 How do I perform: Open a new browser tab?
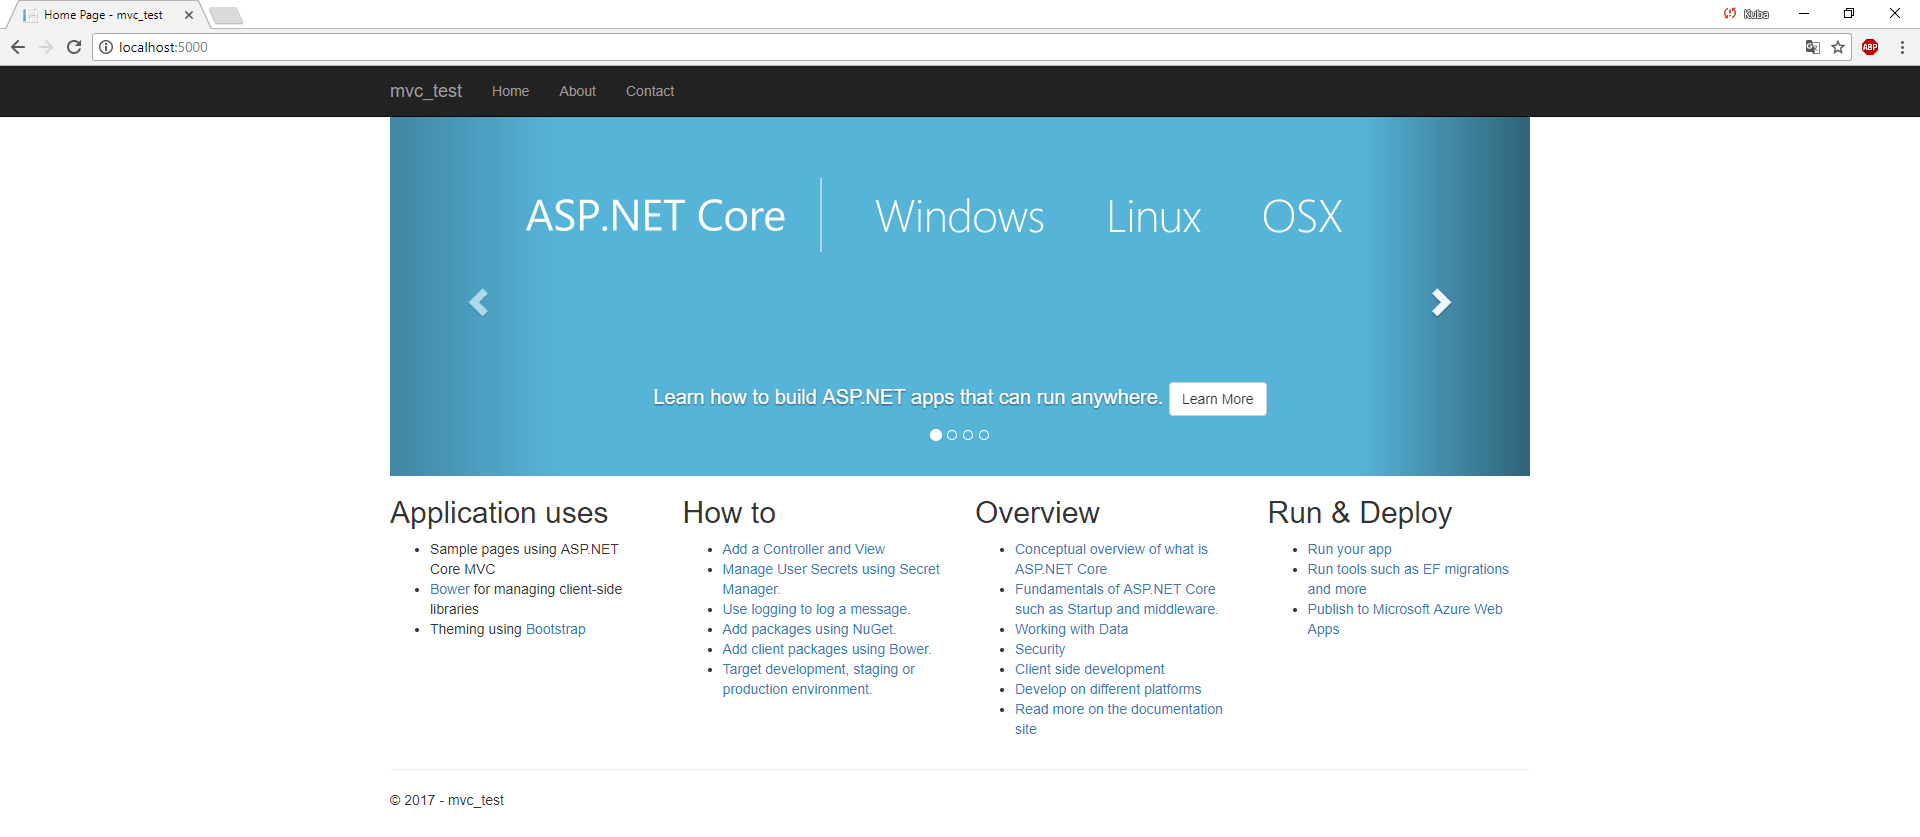226,15
